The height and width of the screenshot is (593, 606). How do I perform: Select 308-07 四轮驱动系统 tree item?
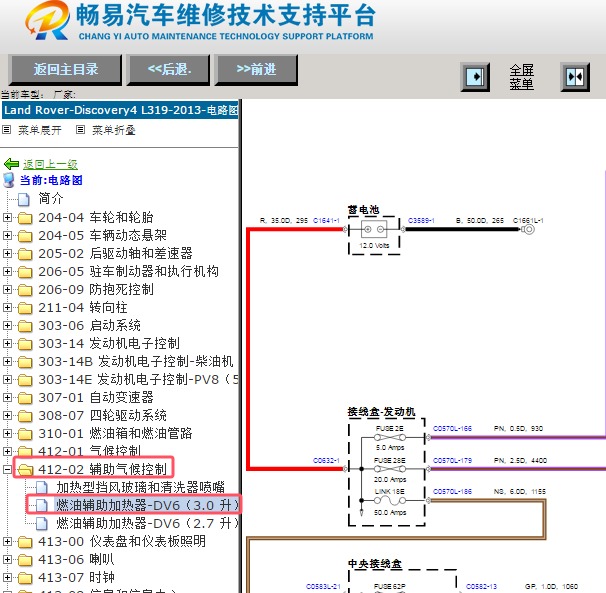tap(102, 416)
